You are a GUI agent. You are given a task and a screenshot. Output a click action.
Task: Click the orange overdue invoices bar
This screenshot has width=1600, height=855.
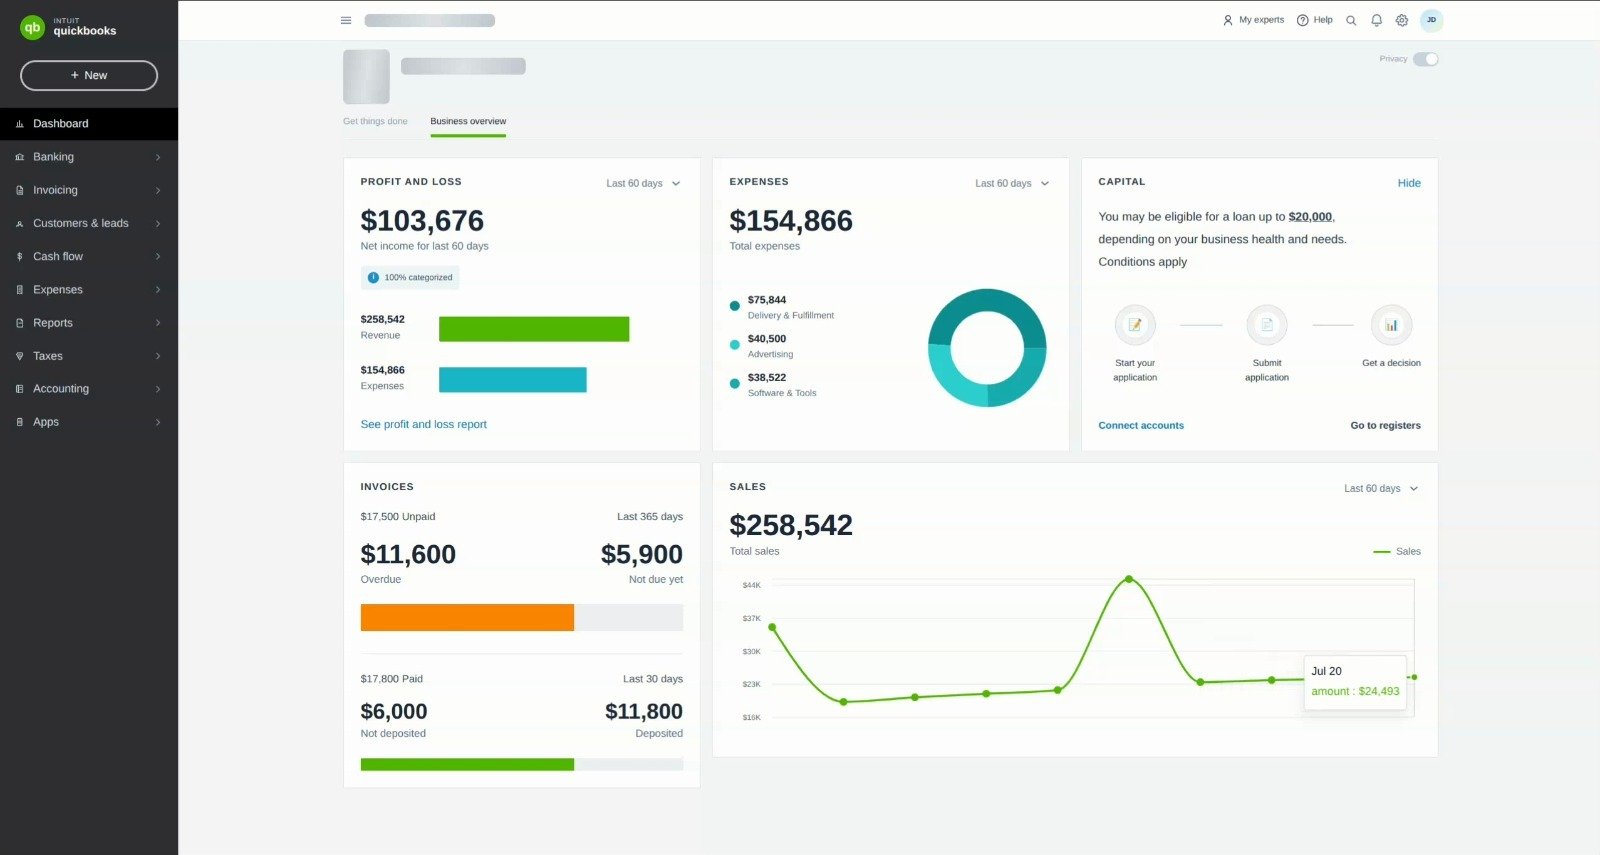[x=467, y=617]
